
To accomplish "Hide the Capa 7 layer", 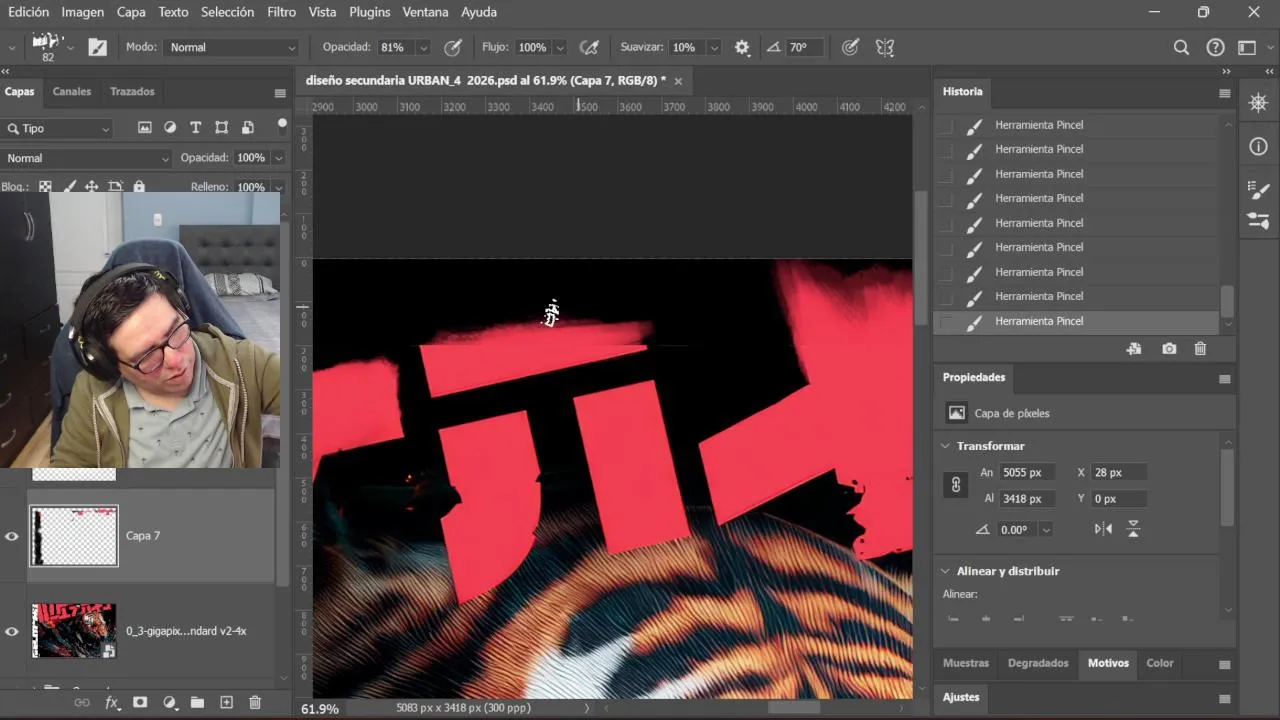I will click(12, 536).
